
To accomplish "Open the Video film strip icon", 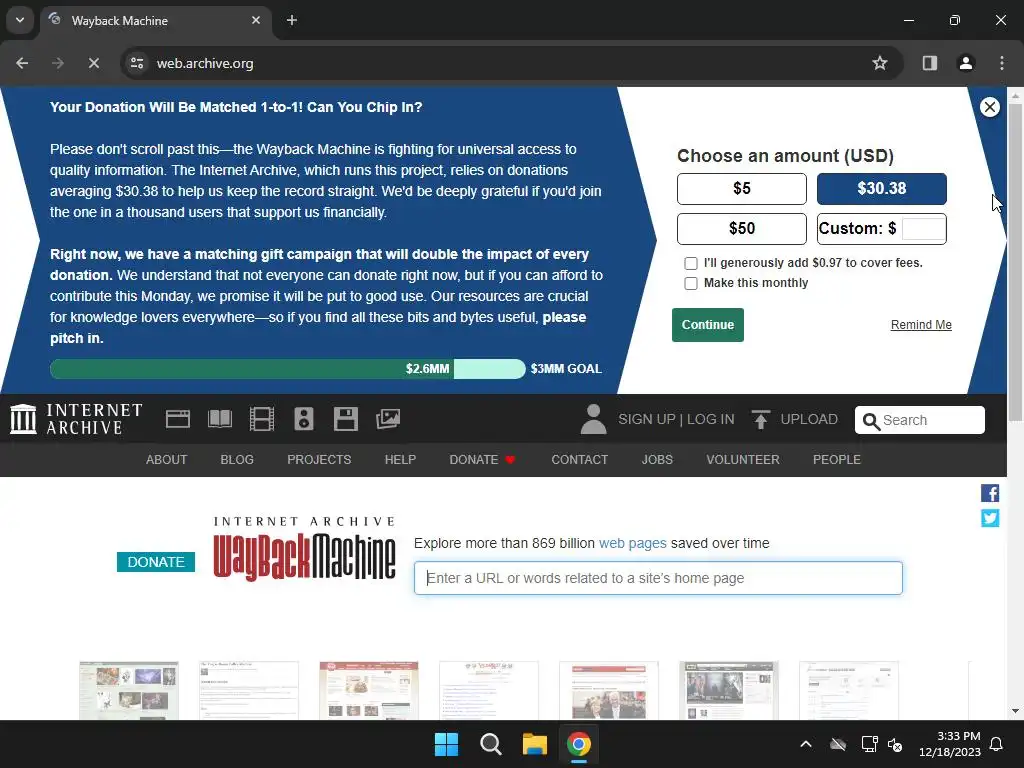I will tap(262, 419).
